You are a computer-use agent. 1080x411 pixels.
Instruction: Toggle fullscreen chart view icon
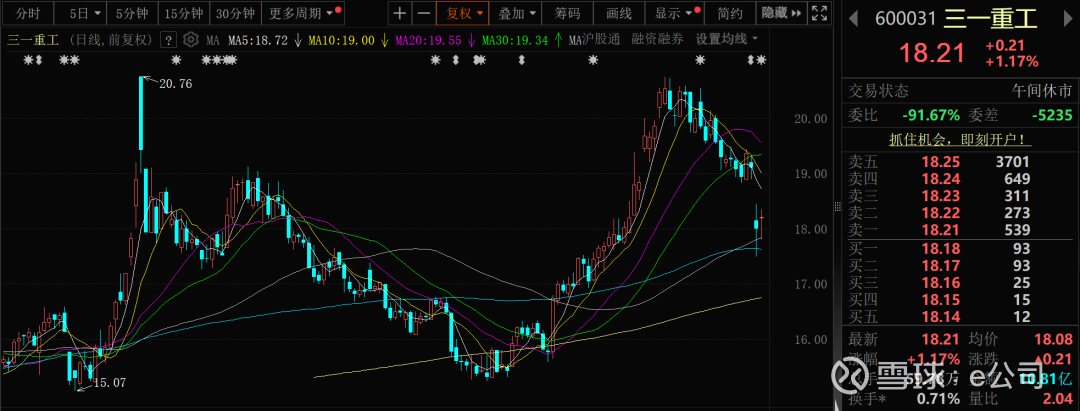[x=819, y=13]
